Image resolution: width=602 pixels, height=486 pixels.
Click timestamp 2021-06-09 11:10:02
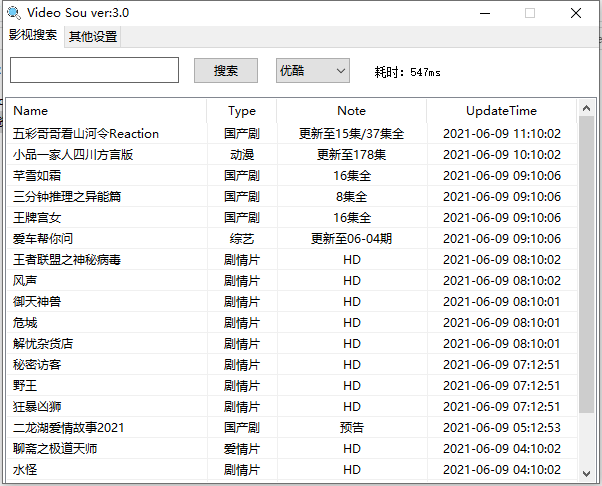502,134
